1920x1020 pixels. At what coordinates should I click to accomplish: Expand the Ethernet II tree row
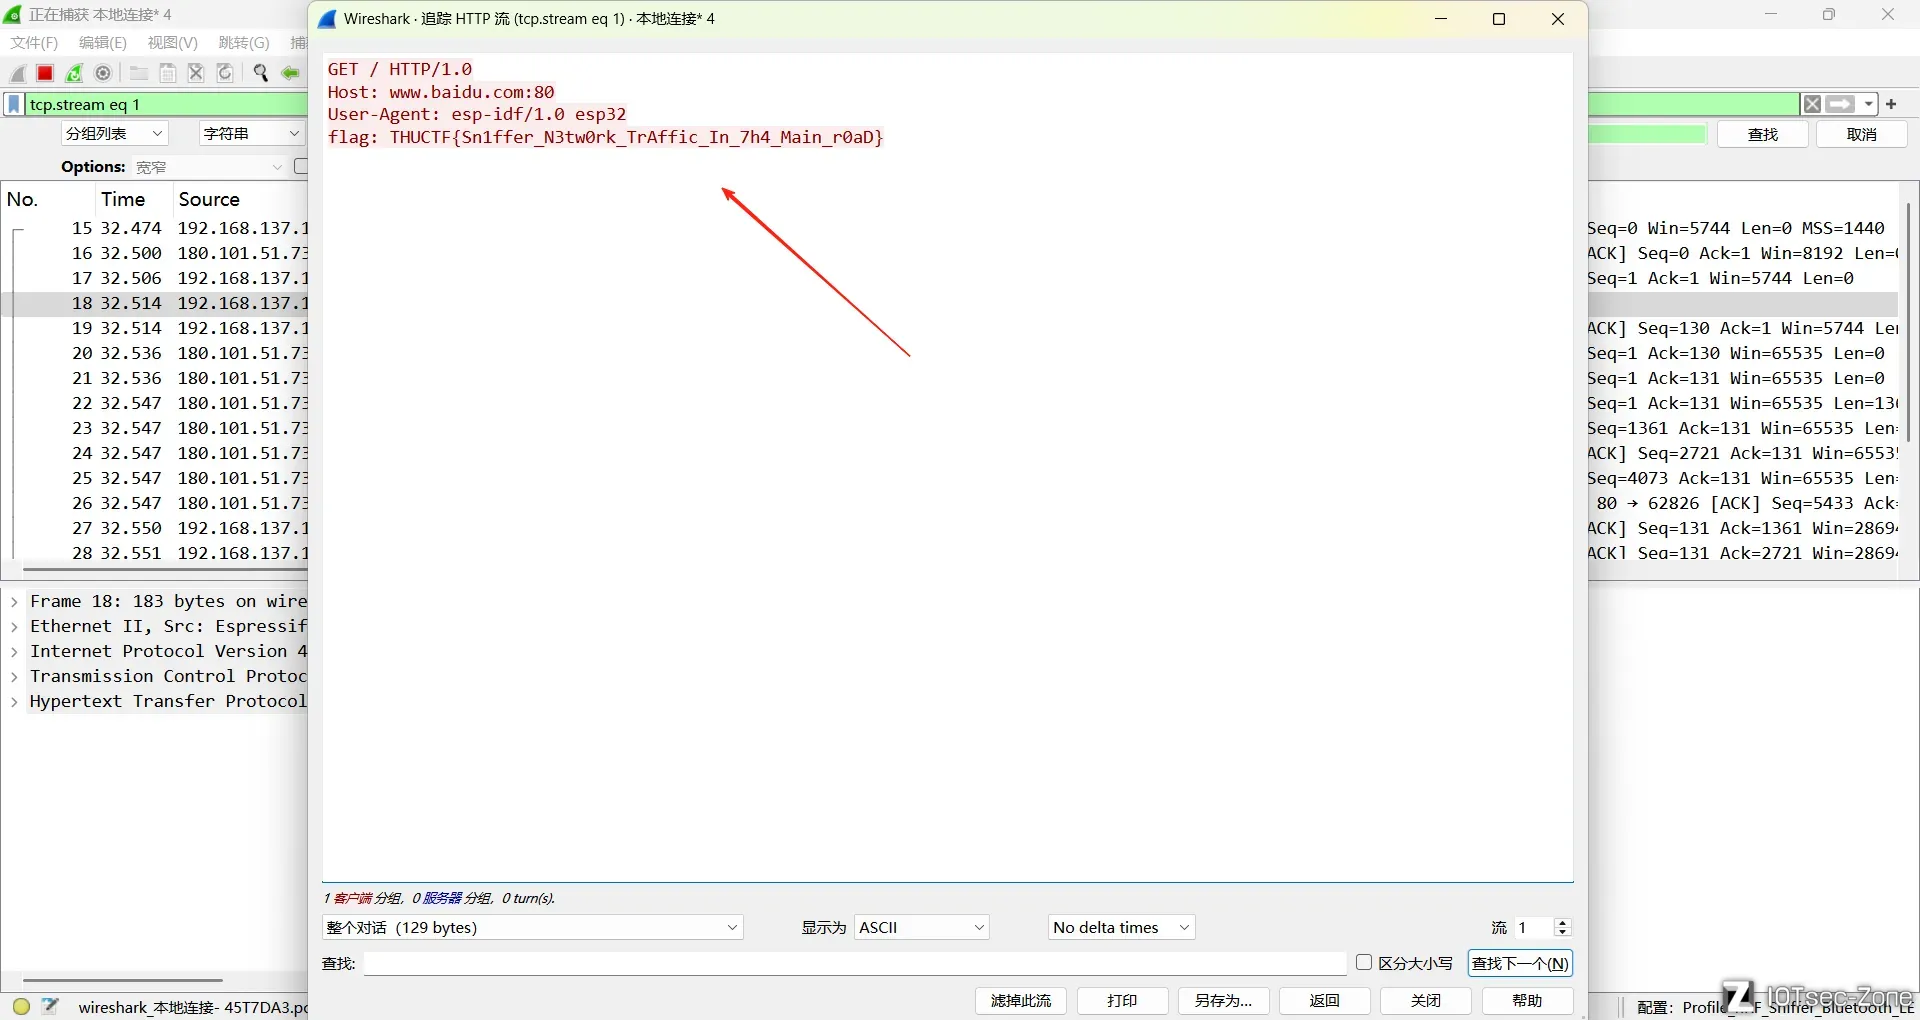(x=14, y=627)
